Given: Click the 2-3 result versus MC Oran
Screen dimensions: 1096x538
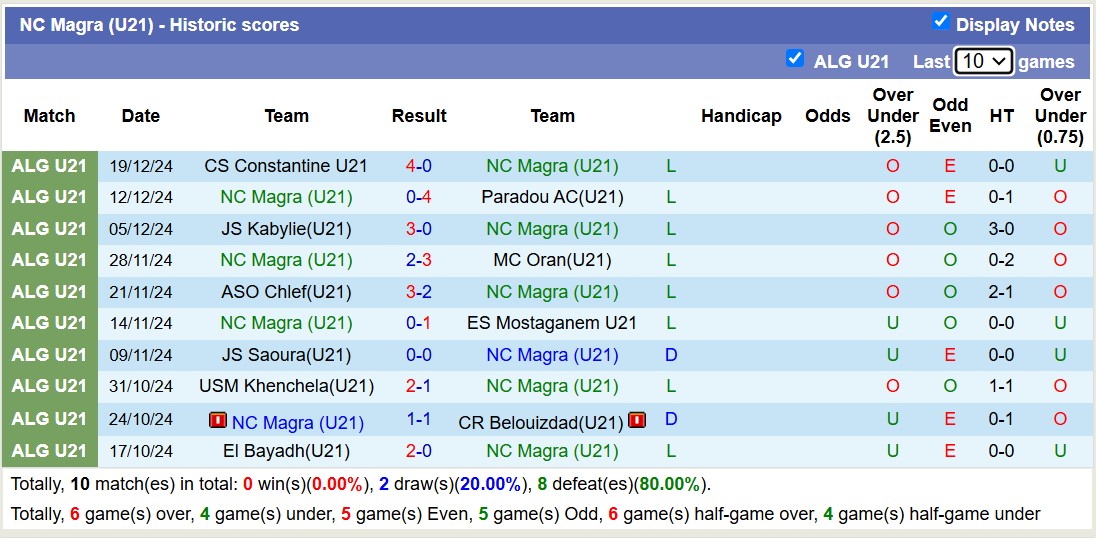Looking at the screenshot, I should [418, 260].
